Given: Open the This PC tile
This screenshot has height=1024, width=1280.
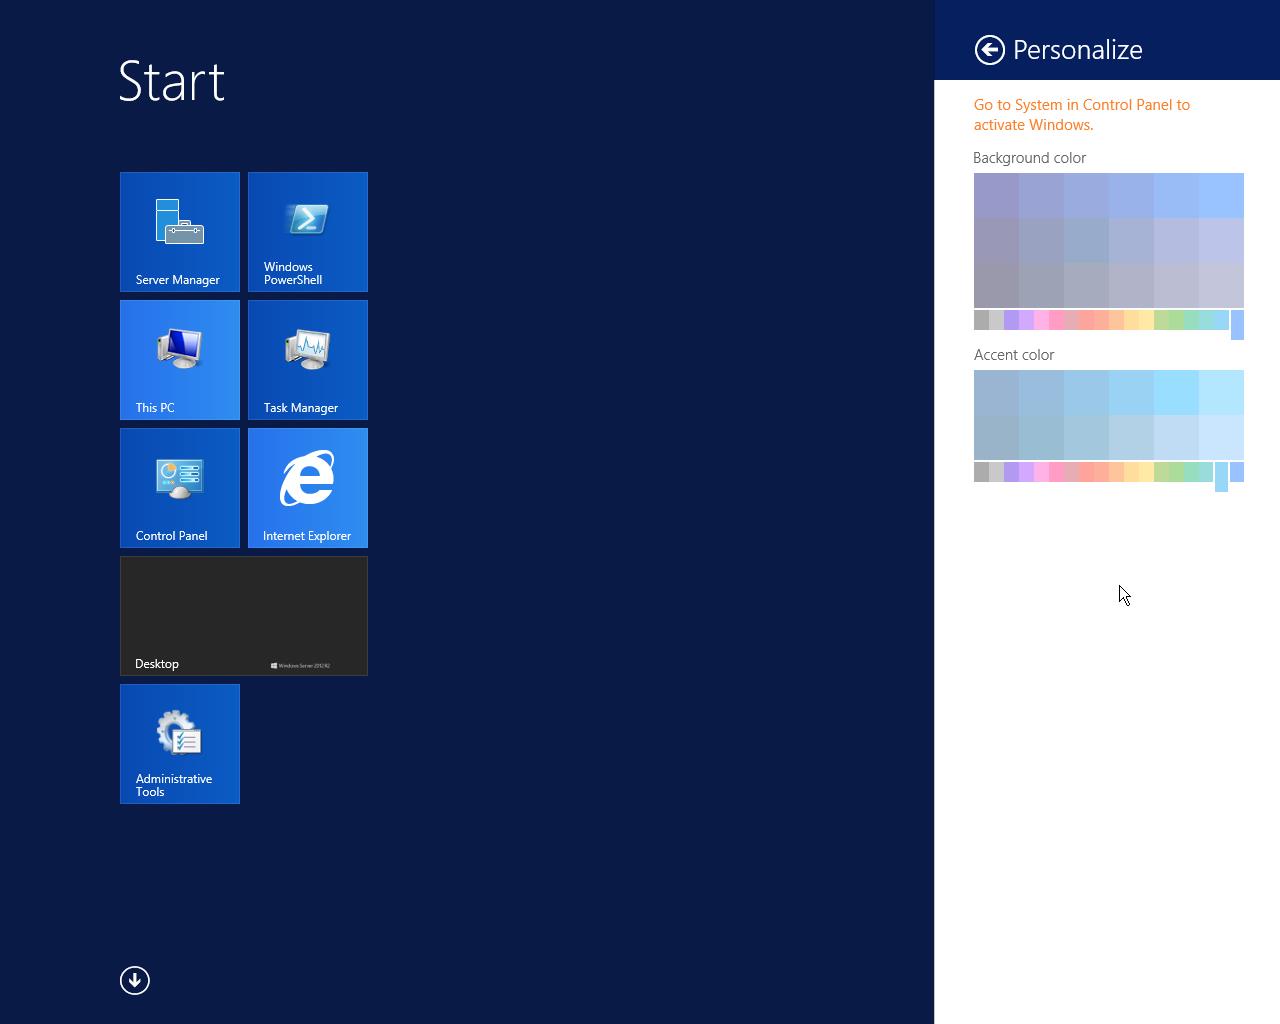Looking at the screenshot, I should [180, 360].
